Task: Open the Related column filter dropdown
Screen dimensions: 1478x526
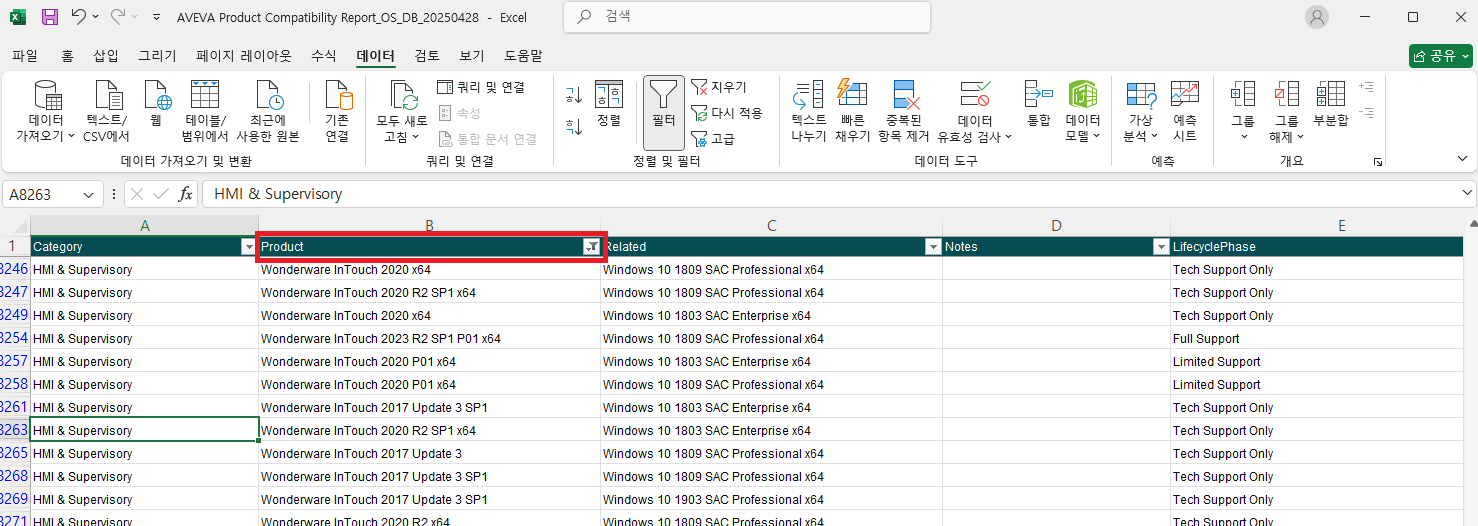Action: pos(933,247)
